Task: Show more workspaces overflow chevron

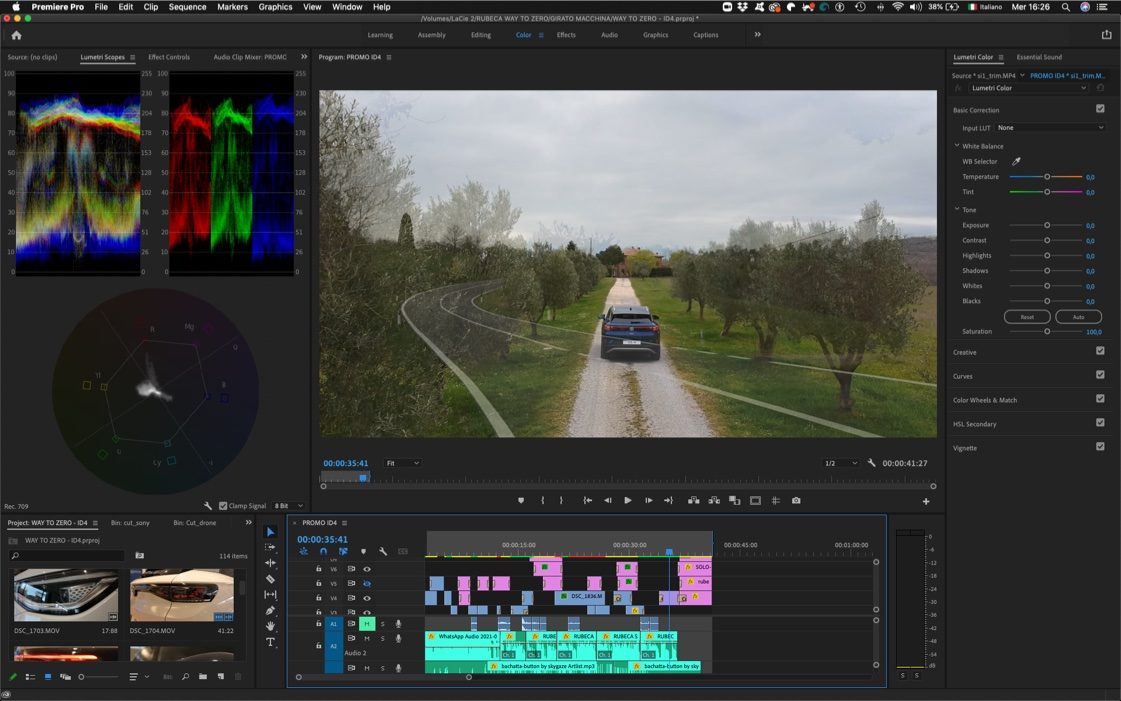Action: [x=757, y=34]
